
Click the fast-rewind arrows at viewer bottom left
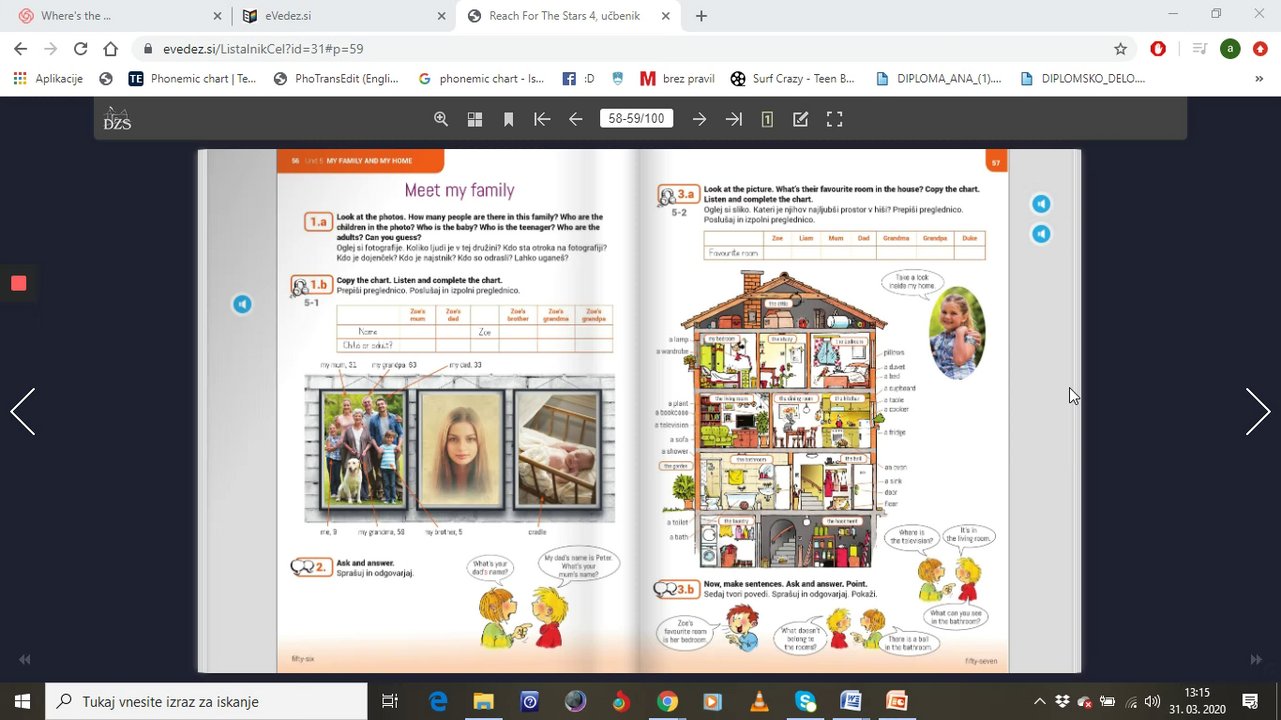(25, 660)
